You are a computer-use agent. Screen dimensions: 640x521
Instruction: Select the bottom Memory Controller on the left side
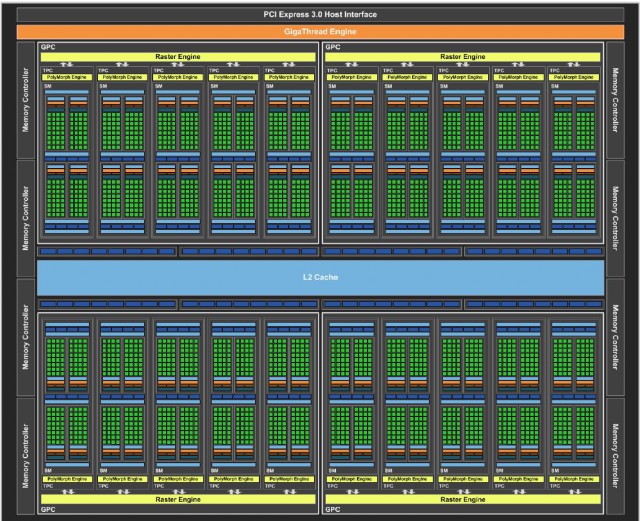coord(26,456)
